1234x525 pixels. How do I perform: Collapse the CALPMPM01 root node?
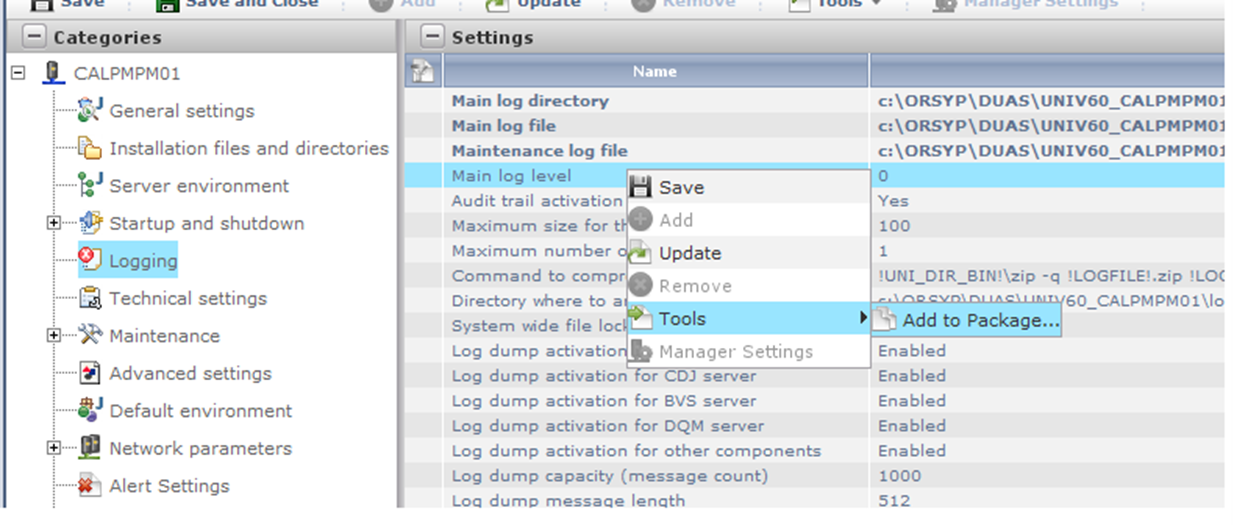coord(18,73)
